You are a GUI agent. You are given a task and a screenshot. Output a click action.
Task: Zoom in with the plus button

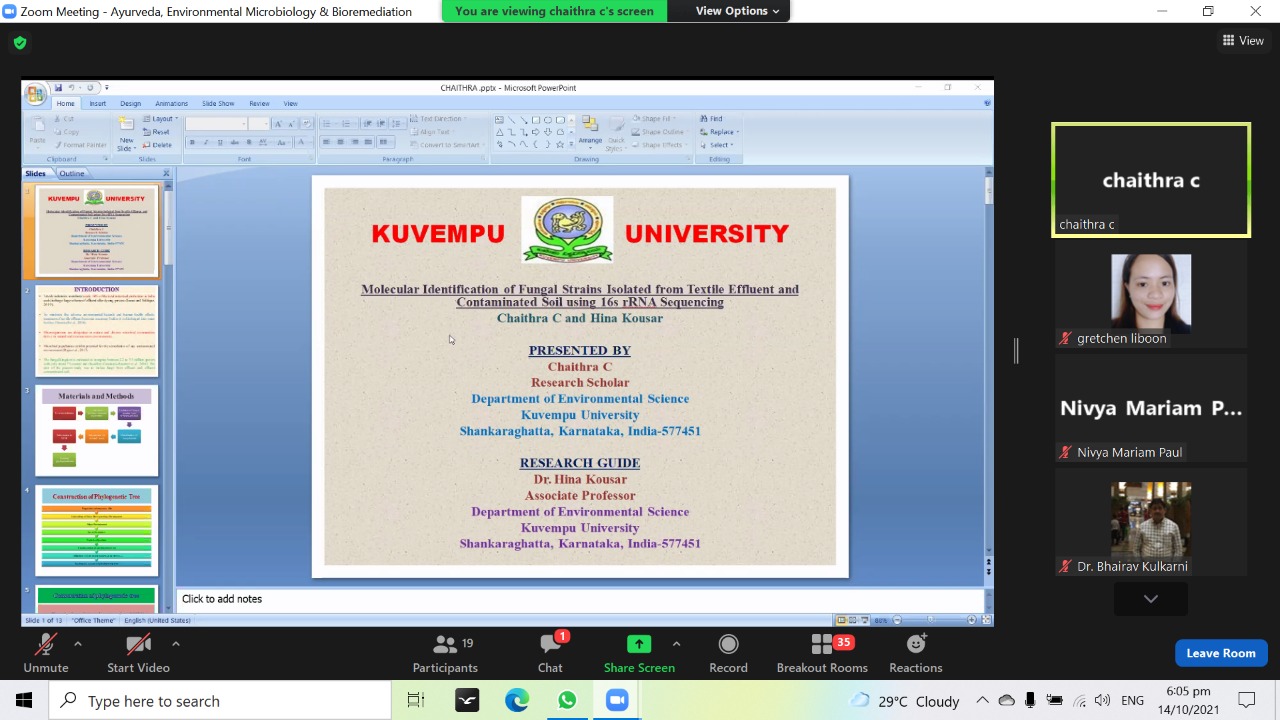coord(971,620)
